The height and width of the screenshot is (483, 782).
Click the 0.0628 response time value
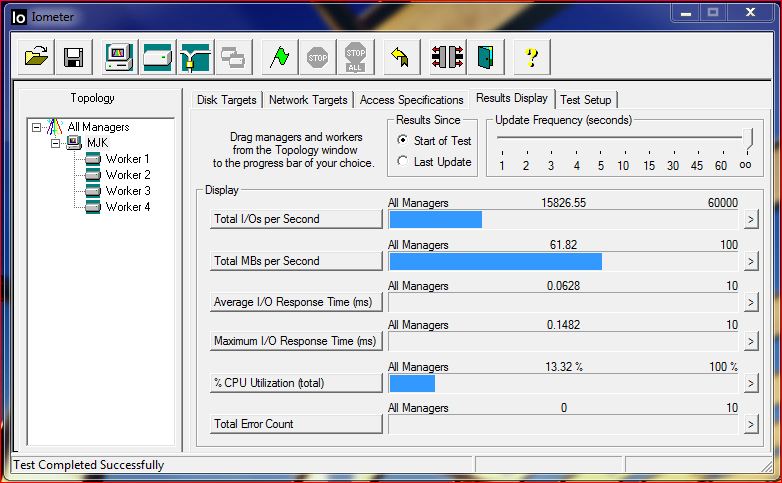[563, 286]
